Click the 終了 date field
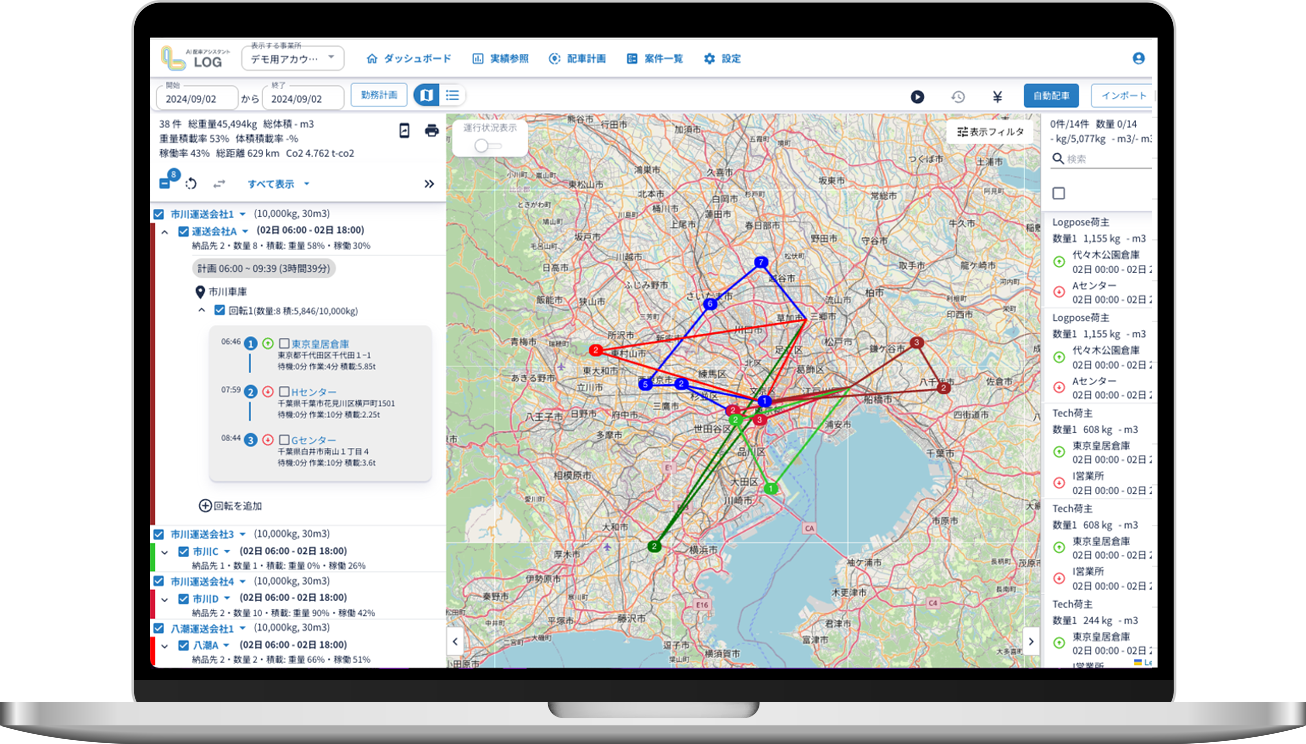Screen dimensions: 1306x744 pyautogui.click(x=304, y=98)
